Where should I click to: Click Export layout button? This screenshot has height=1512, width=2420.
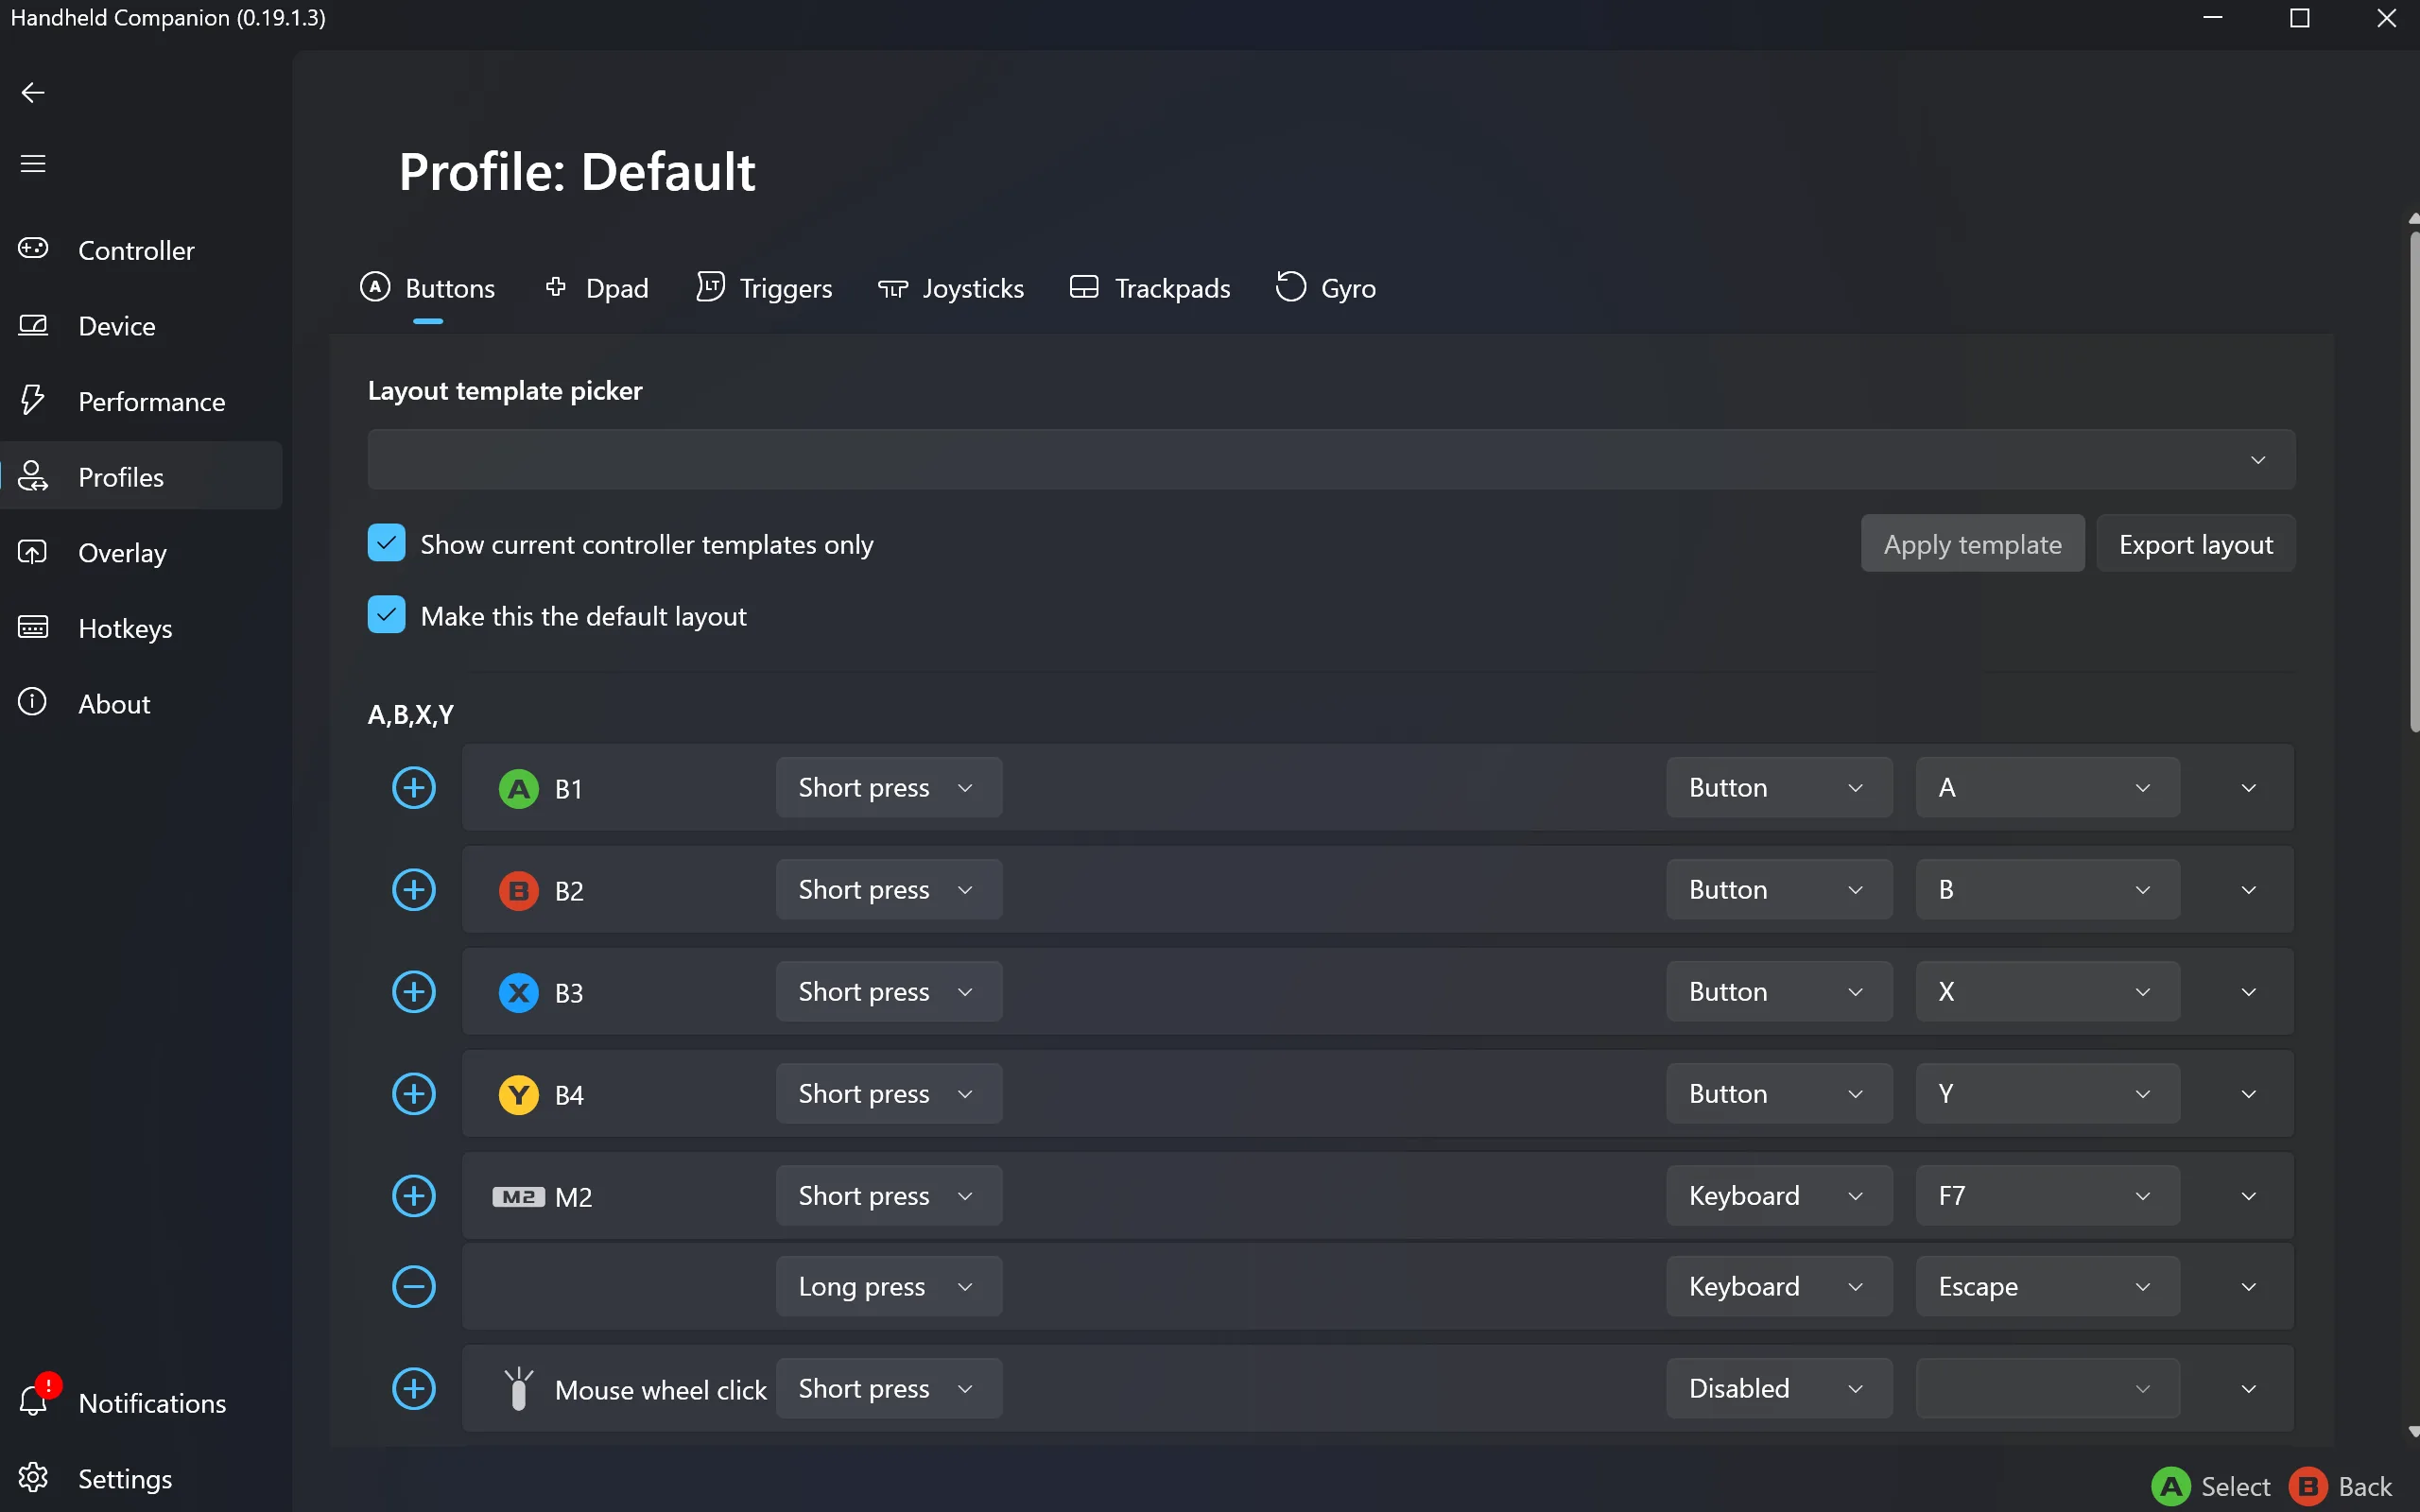[x=2195, y=544]
